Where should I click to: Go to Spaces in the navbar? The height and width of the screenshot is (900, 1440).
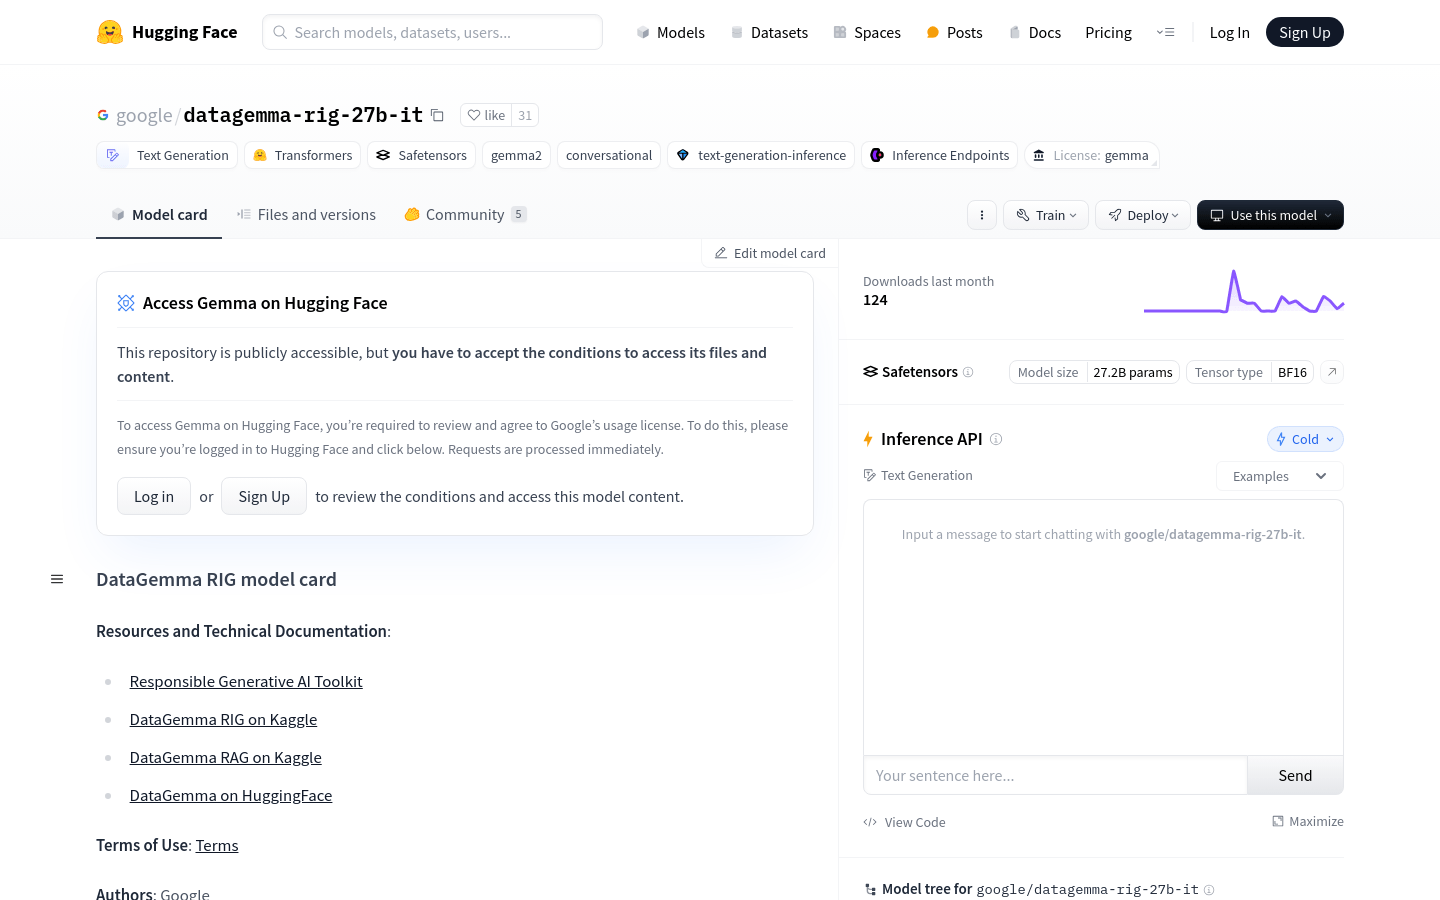867,32
